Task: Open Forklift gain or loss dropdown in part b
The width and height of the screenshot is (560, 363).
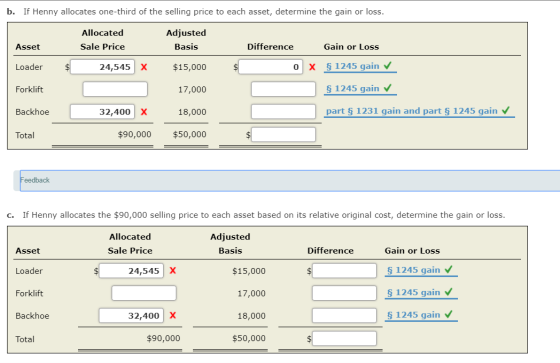Action: point(360,89)
